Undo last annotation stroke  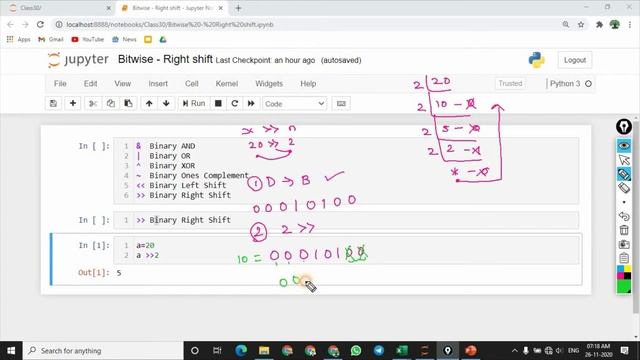(624, 216)
